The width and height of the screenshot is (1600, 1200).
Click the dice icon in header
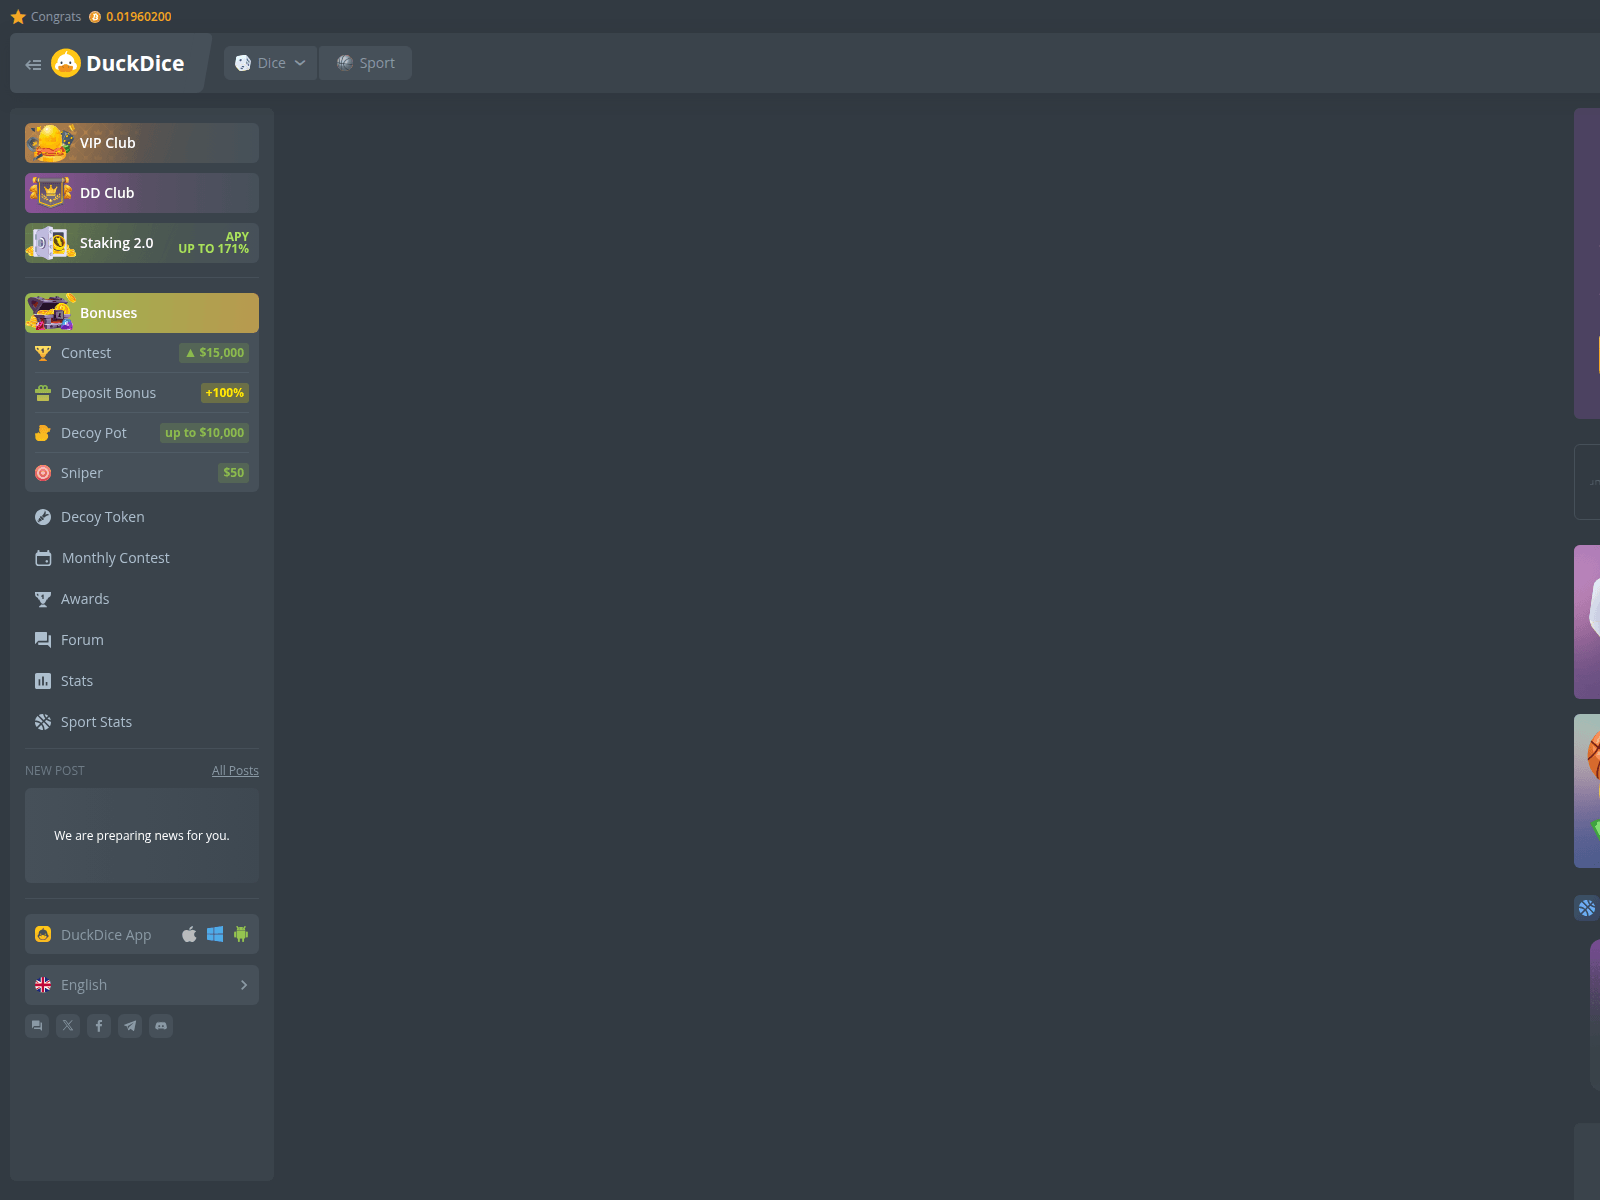243,63
